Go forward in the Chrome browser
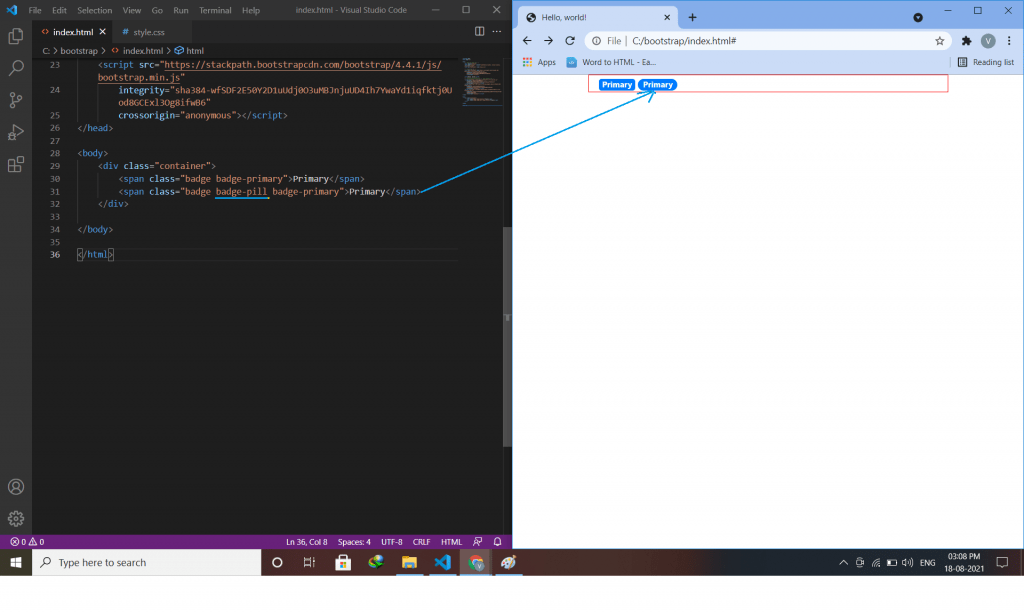1024x612 pixels. [x=549, y=40]
